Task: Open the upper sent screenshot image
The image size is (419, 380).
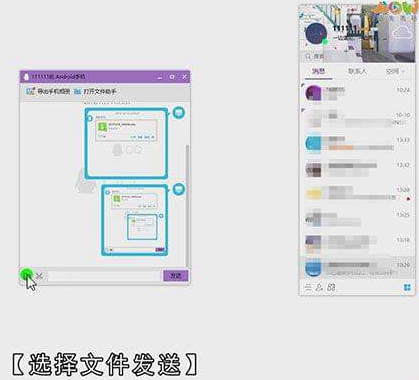Action: point(126,143)
